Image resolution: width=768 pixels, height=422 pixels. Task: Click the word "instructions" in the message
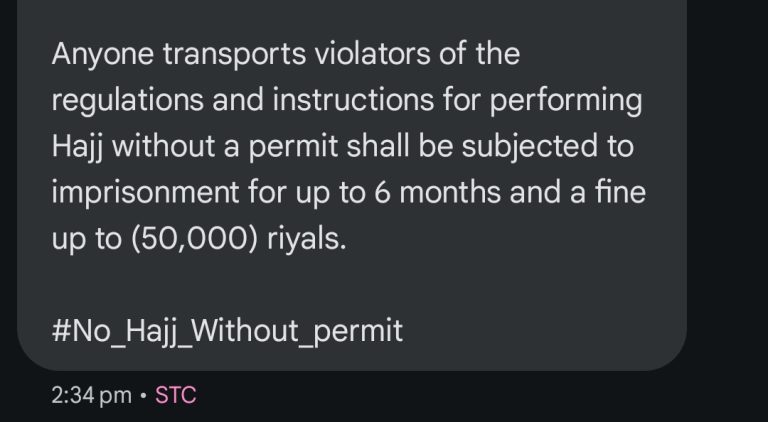(354, 100)
